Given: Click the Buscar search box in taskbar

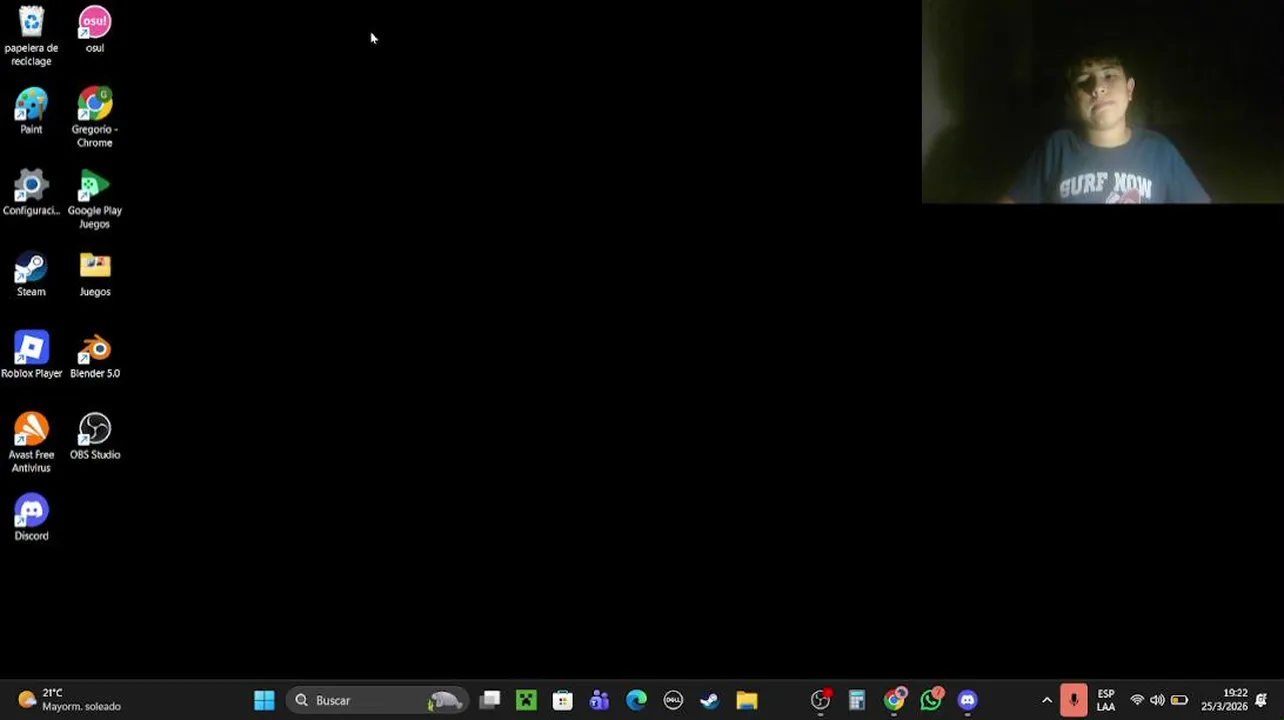Looking at the screenshot, I should tap(376, 700).
